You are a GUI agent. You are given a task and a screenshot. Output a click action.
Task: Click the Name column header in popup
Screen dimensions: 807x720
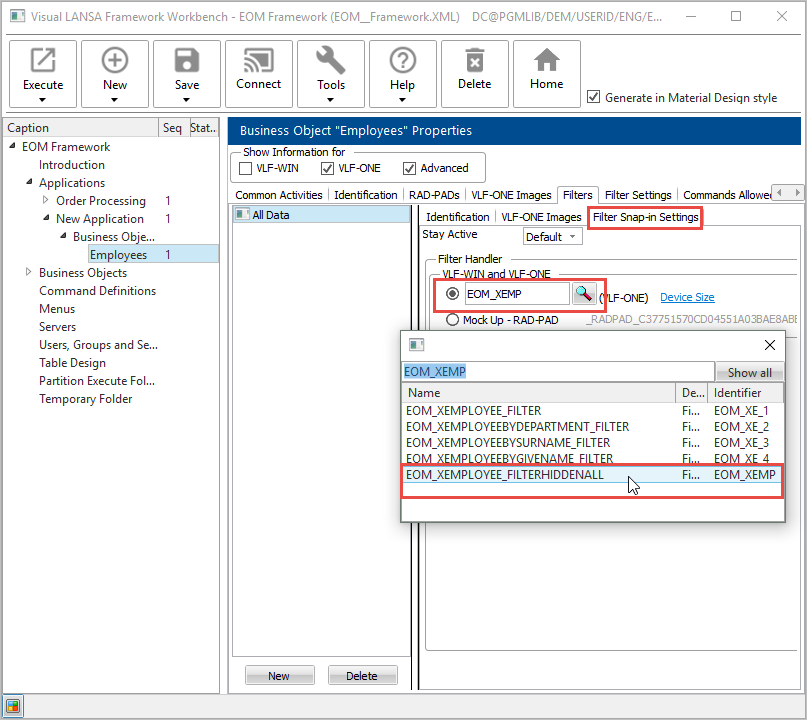[x=538, y=393]
